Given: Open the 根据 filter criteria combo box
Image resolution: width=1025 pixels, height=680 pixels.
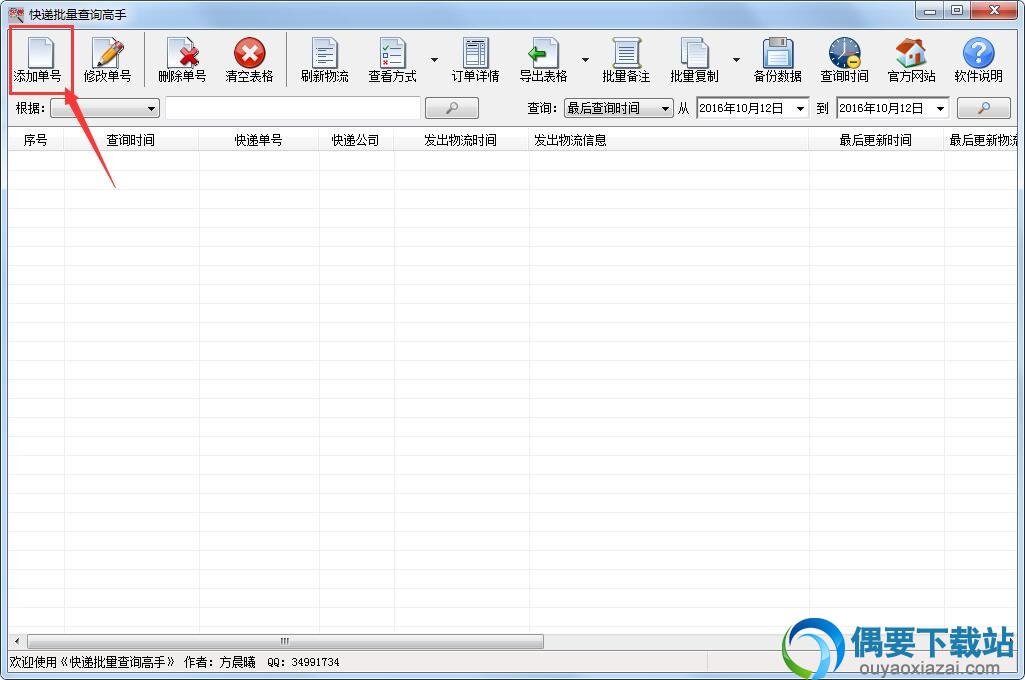Looking at the screenshot, I should [x=105, y=109].
